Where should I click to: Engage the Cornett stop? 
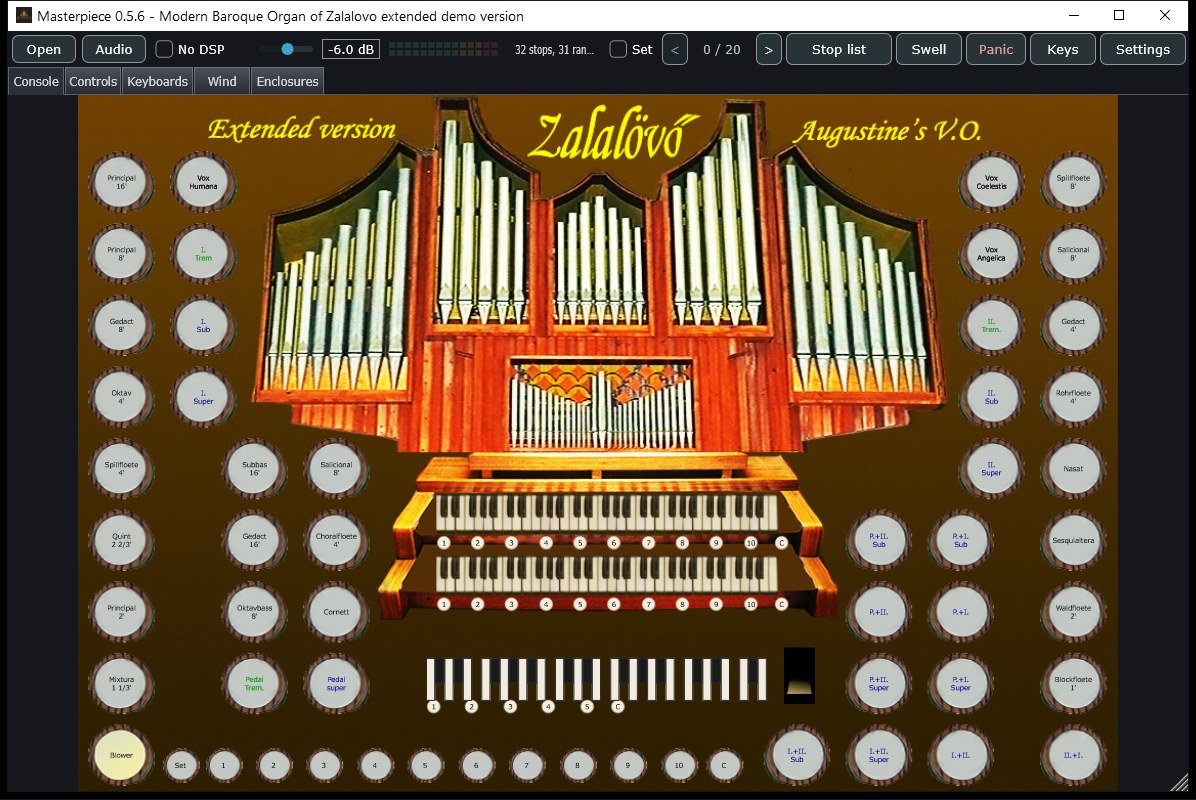click(336, 612)
